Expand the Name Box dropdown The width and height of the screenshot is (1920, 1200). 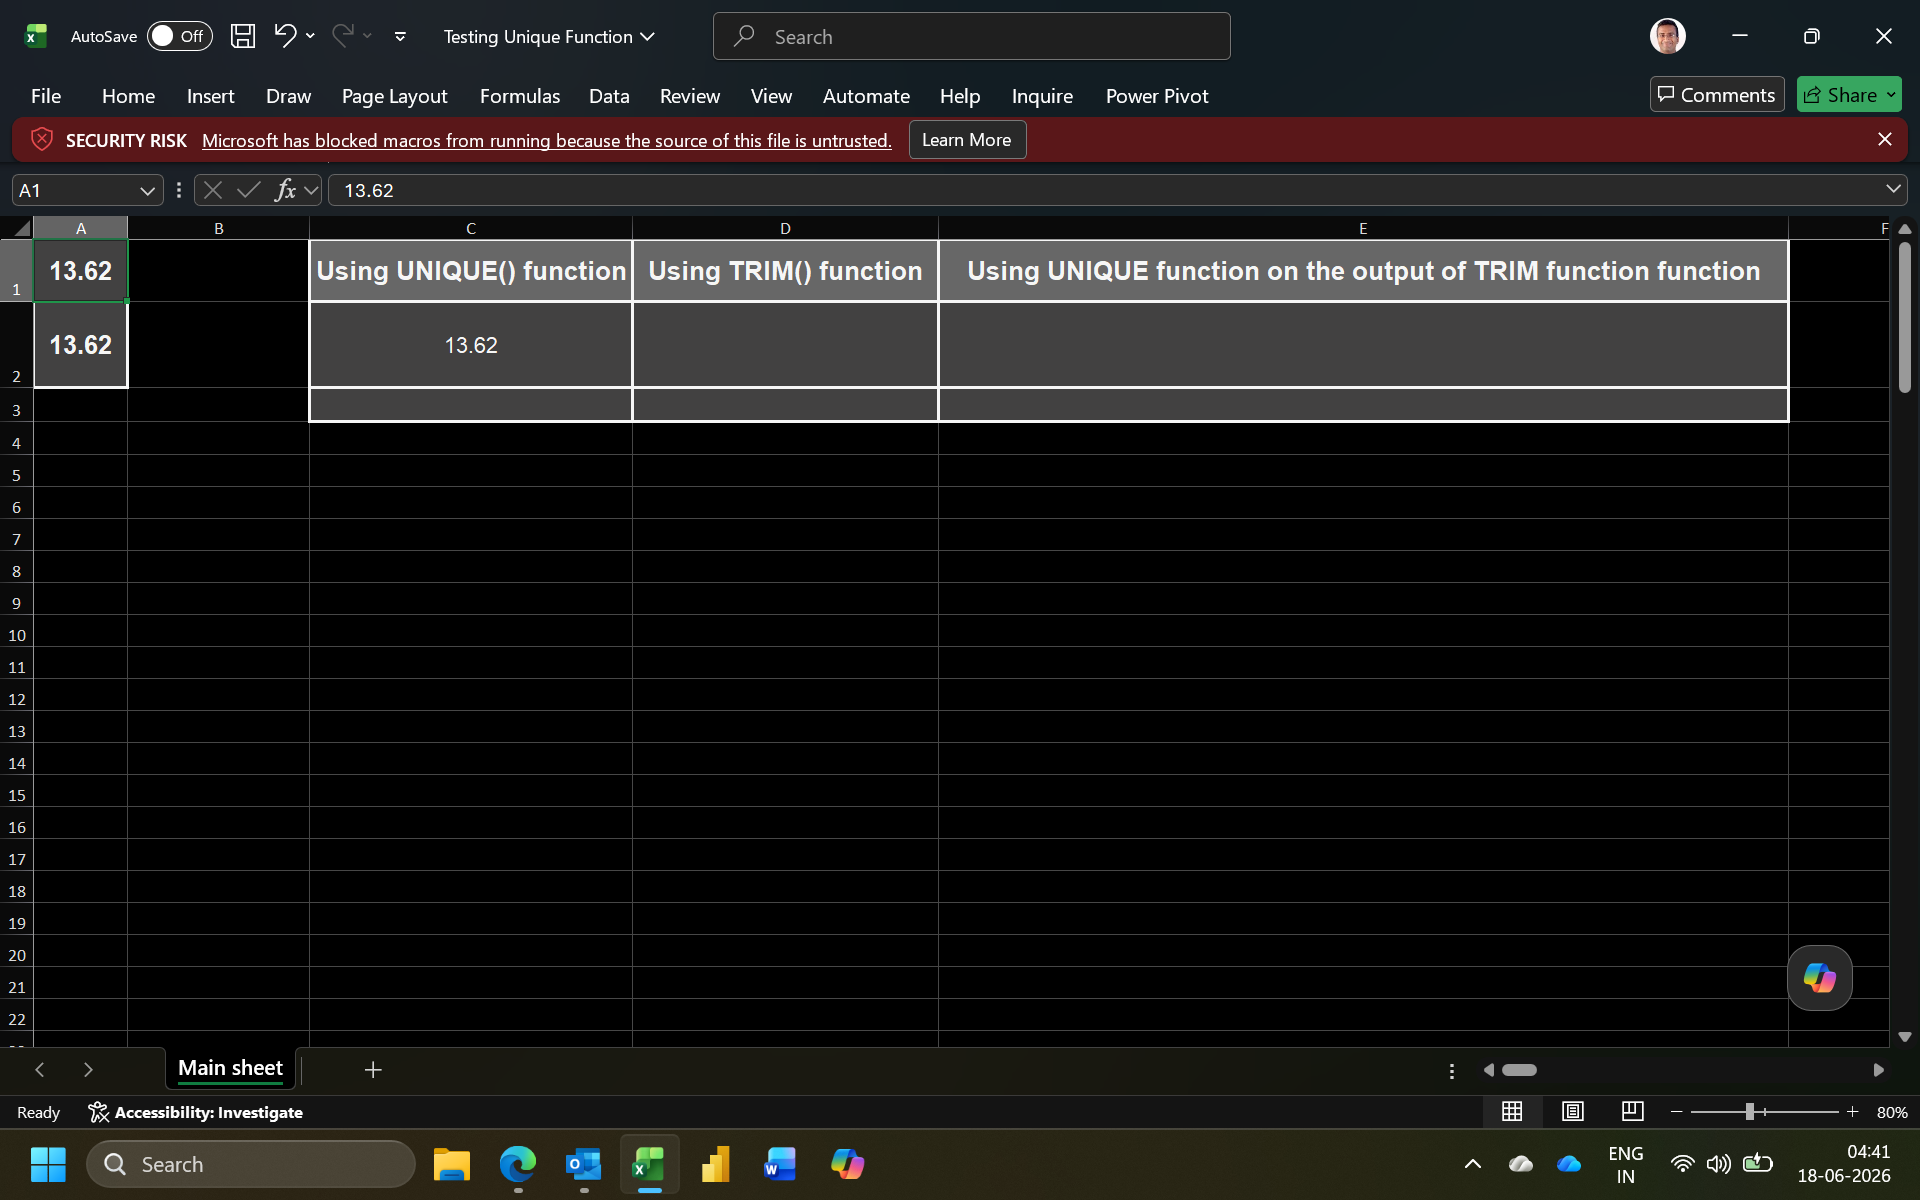(147, 191)
